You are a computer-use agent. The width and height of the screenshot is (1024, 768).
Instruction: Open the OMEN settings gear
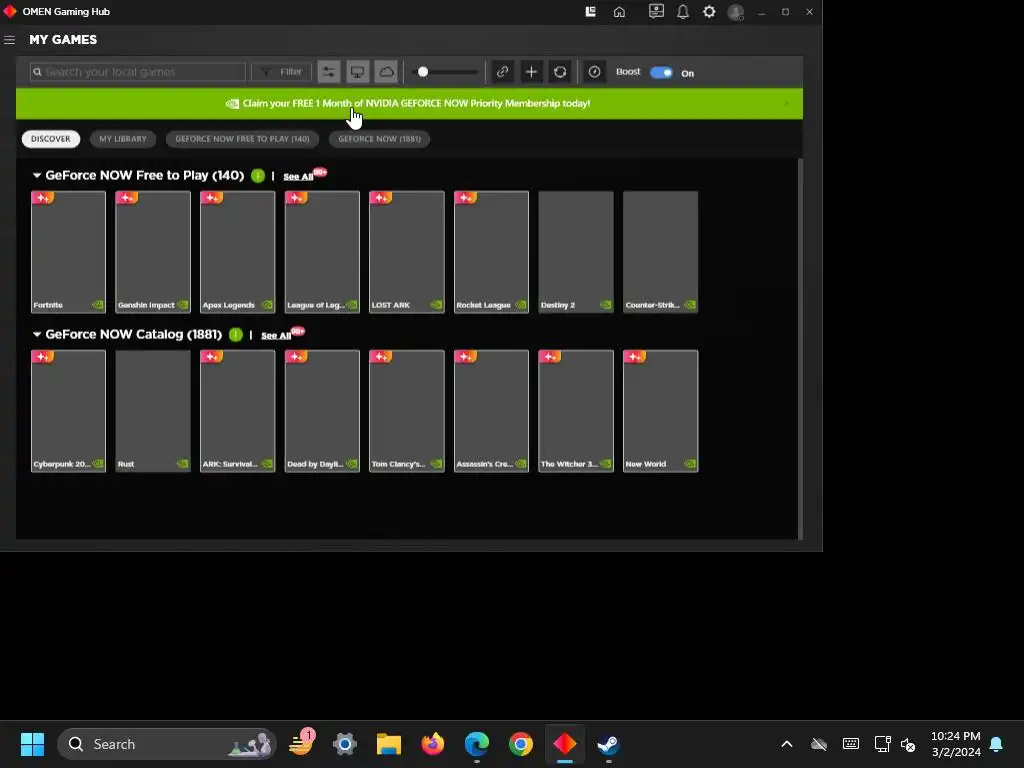tap(709, 12)
